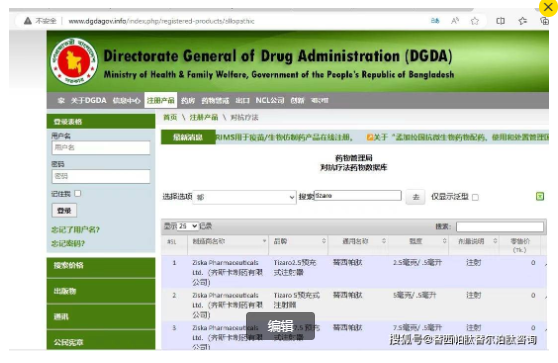Open the NCL公司 menu item
The height and width of the screenshot is (363, 558).
(x=270, y=100)
